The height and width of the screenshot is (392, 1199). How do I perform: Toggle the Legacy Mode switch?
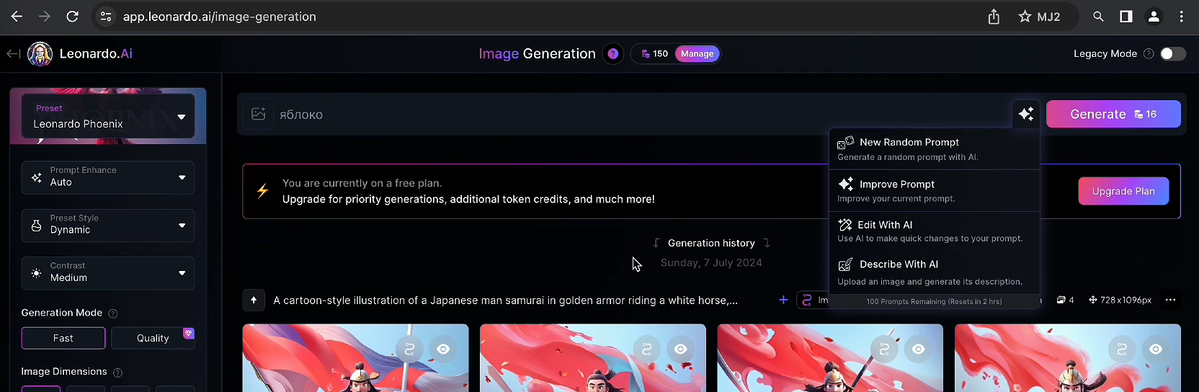[x=1173, y=53]
